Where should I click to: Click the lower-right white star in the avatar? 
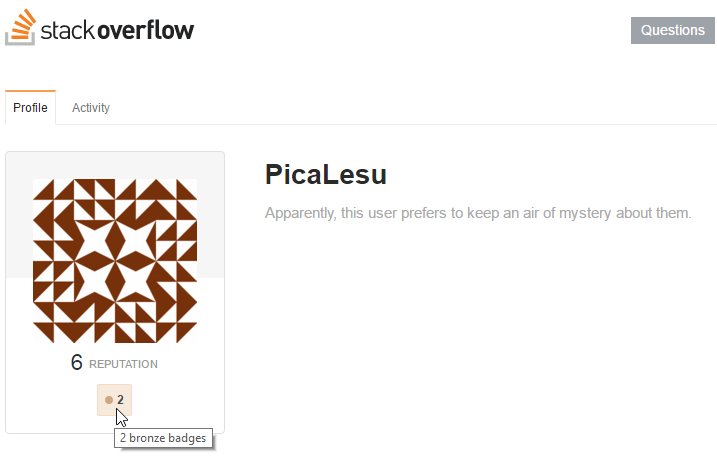click(135, 281)
